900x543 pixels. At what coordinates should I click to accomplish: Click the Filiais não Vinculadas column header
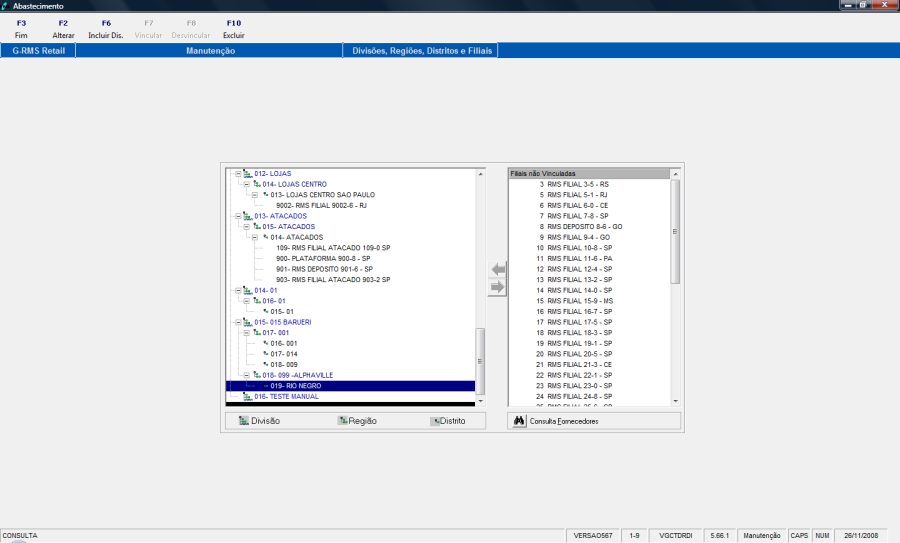click(x=589, y=173)
